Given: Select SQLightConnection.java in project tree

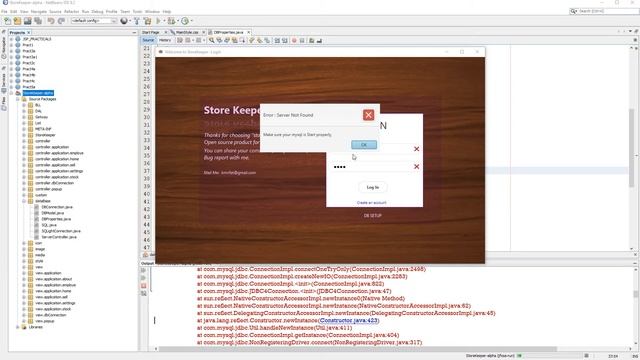Looking at the screenshot, I should click(x=61, y=231).
